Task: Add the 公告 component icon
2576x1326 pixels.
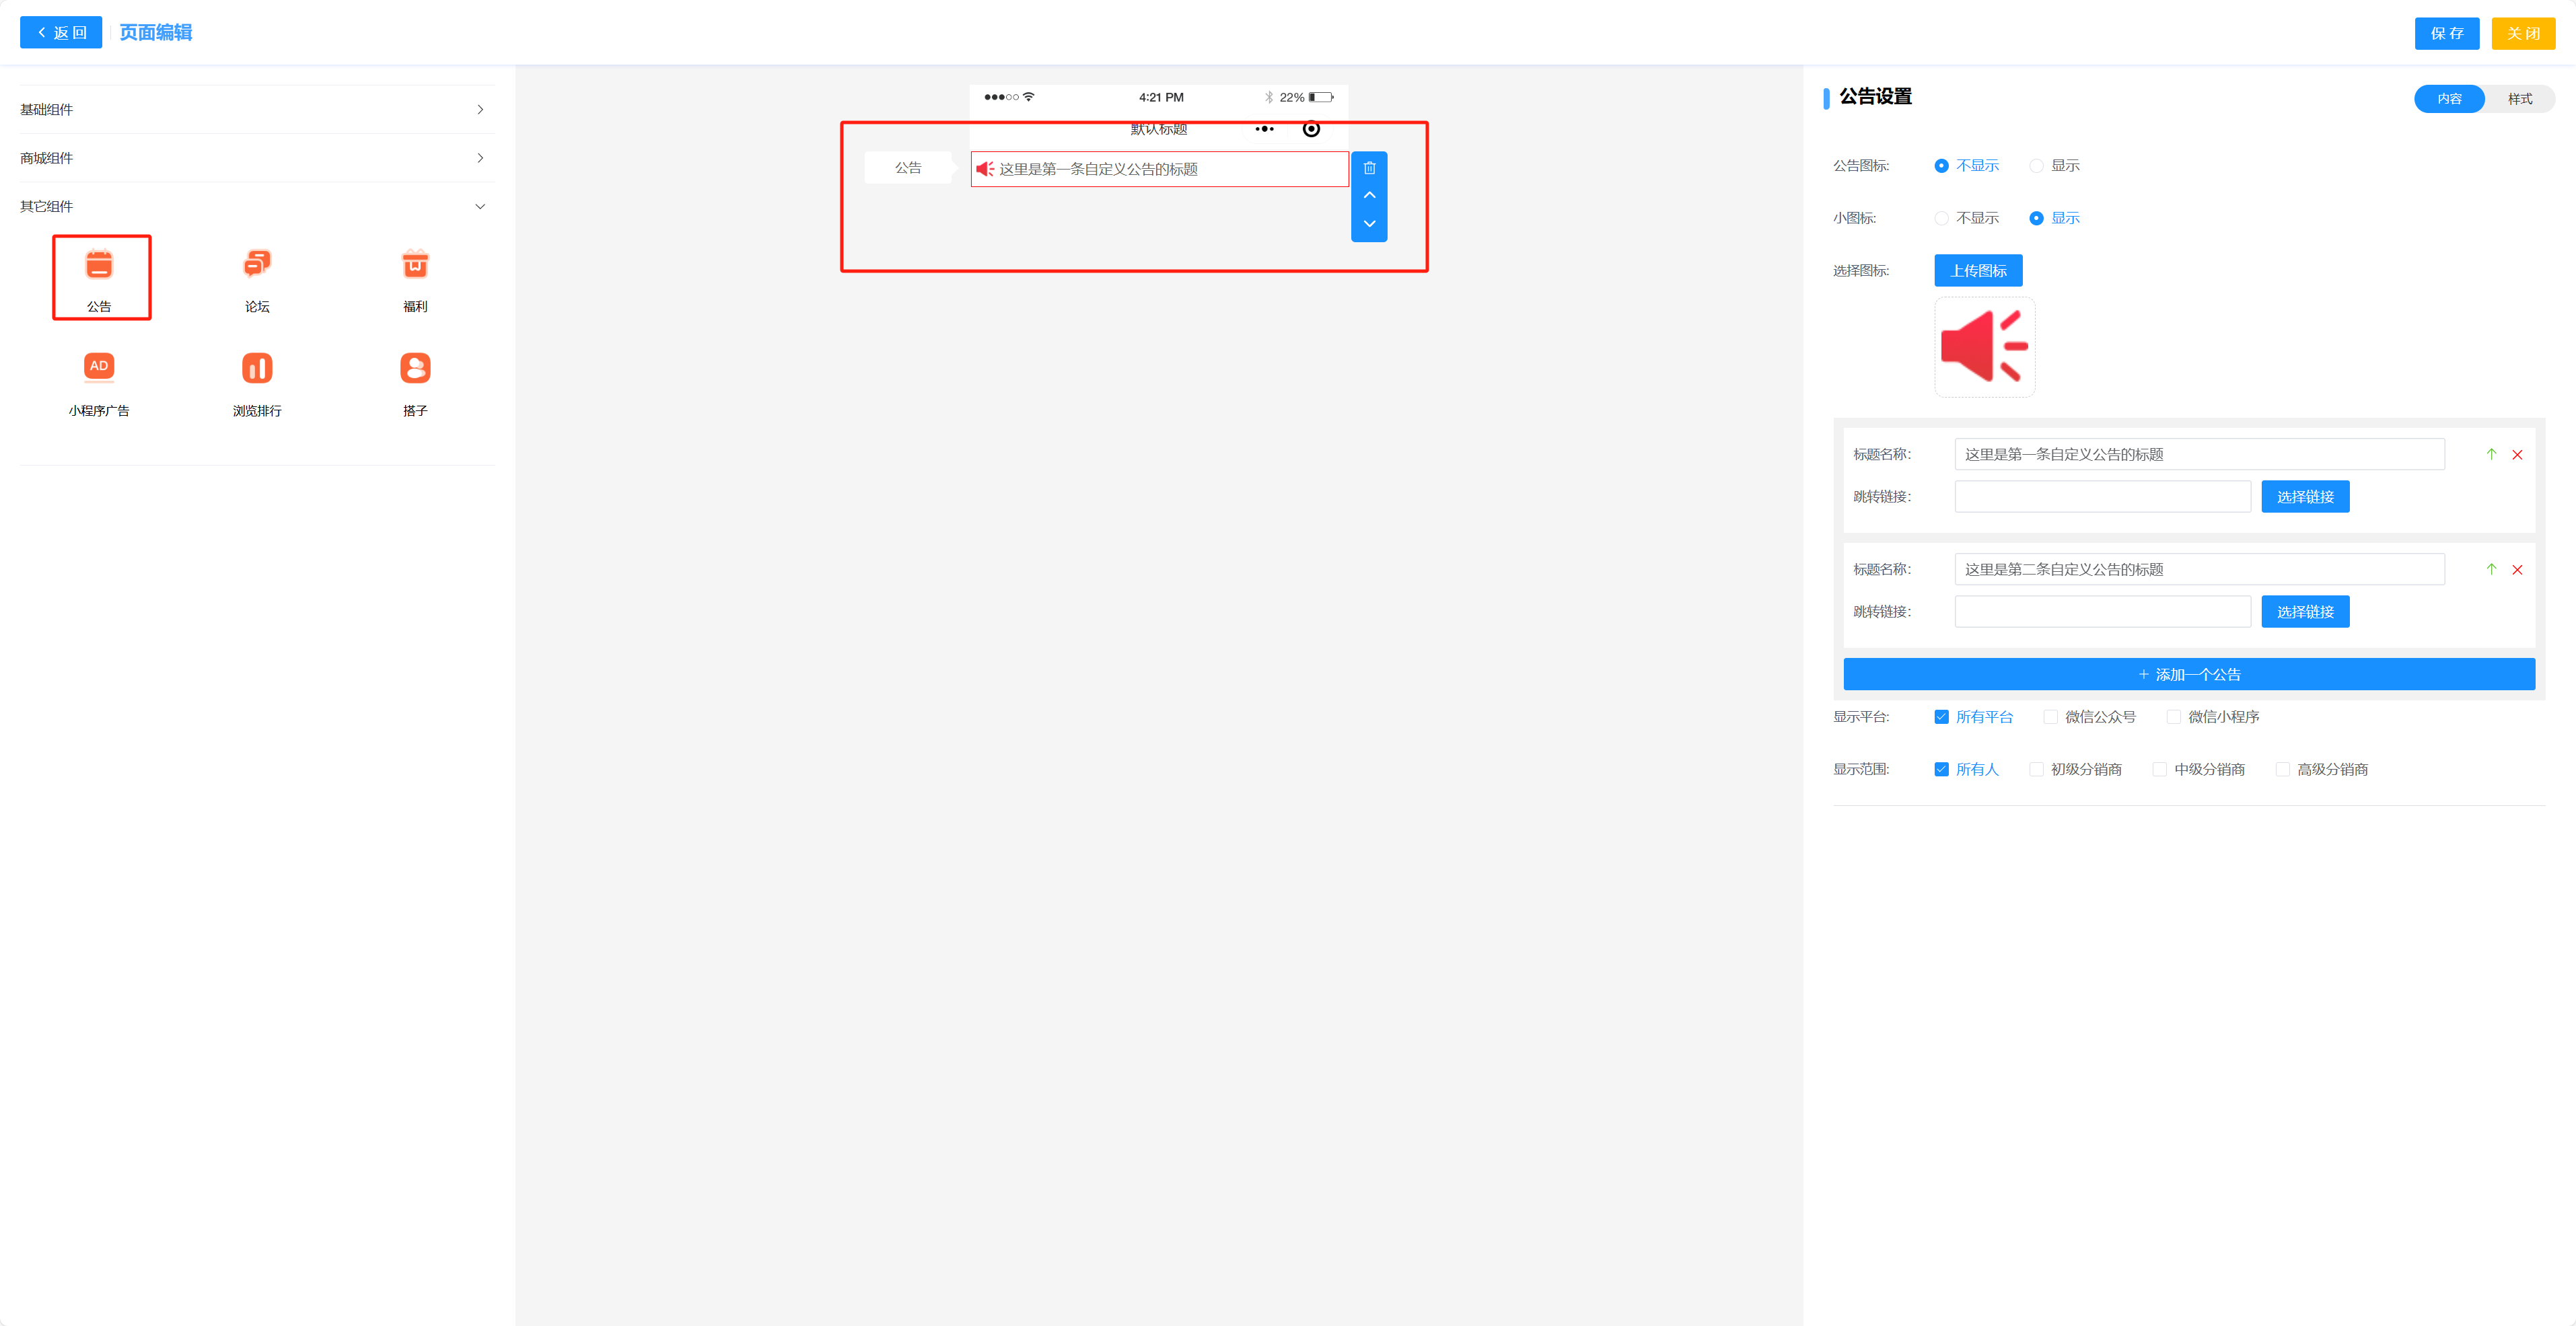Action: pos(99,265)
